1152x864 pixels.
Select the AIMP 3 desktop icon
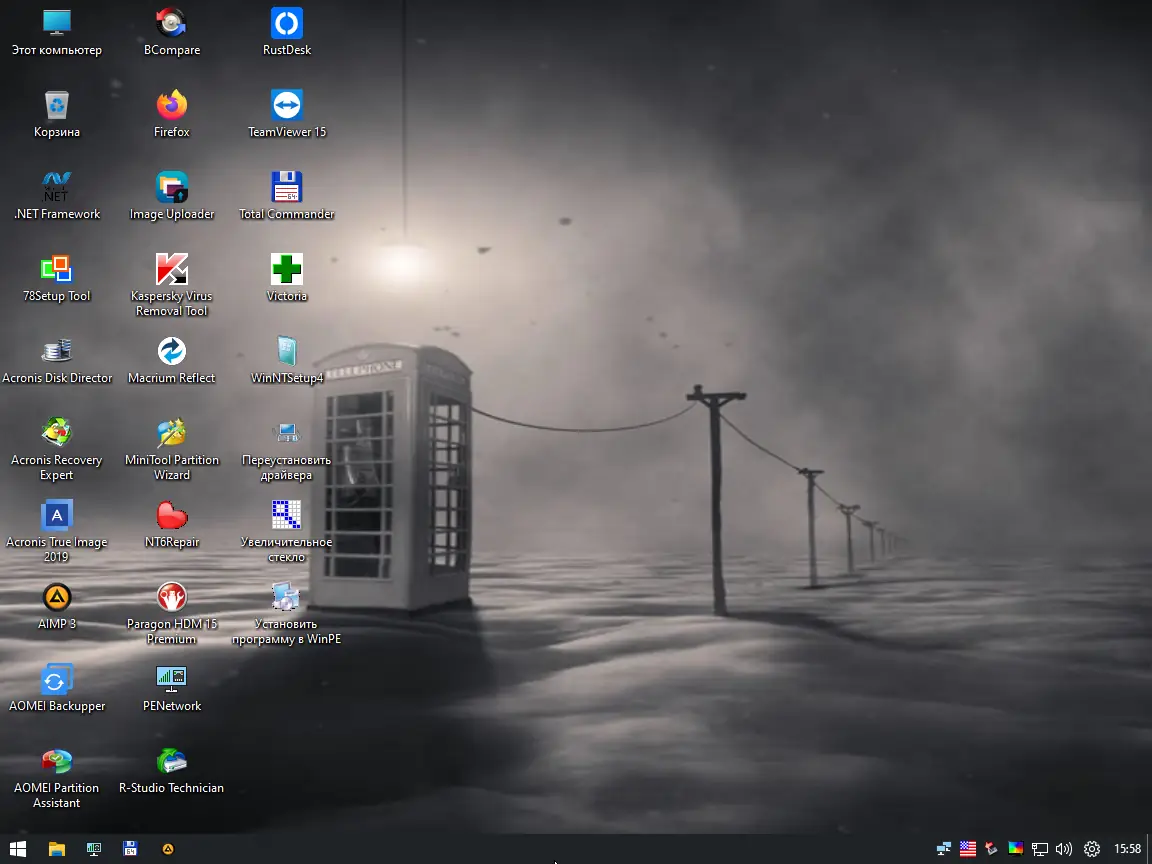[57, 607]
